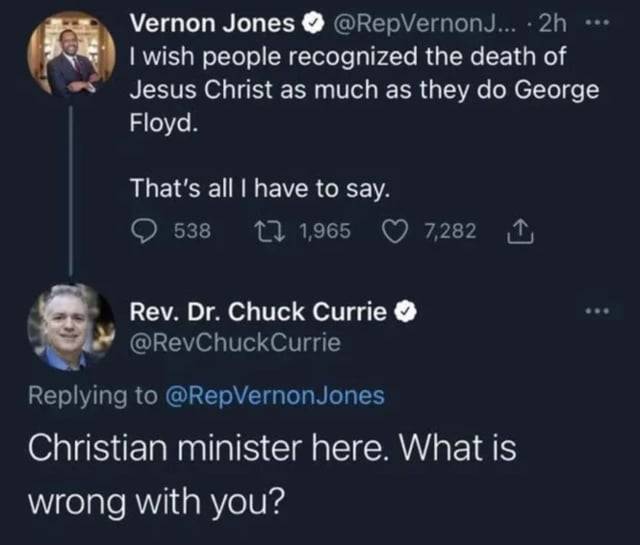Click the 7,282 likes count
This screenshot has width=640, height=545.
(450, 232)
